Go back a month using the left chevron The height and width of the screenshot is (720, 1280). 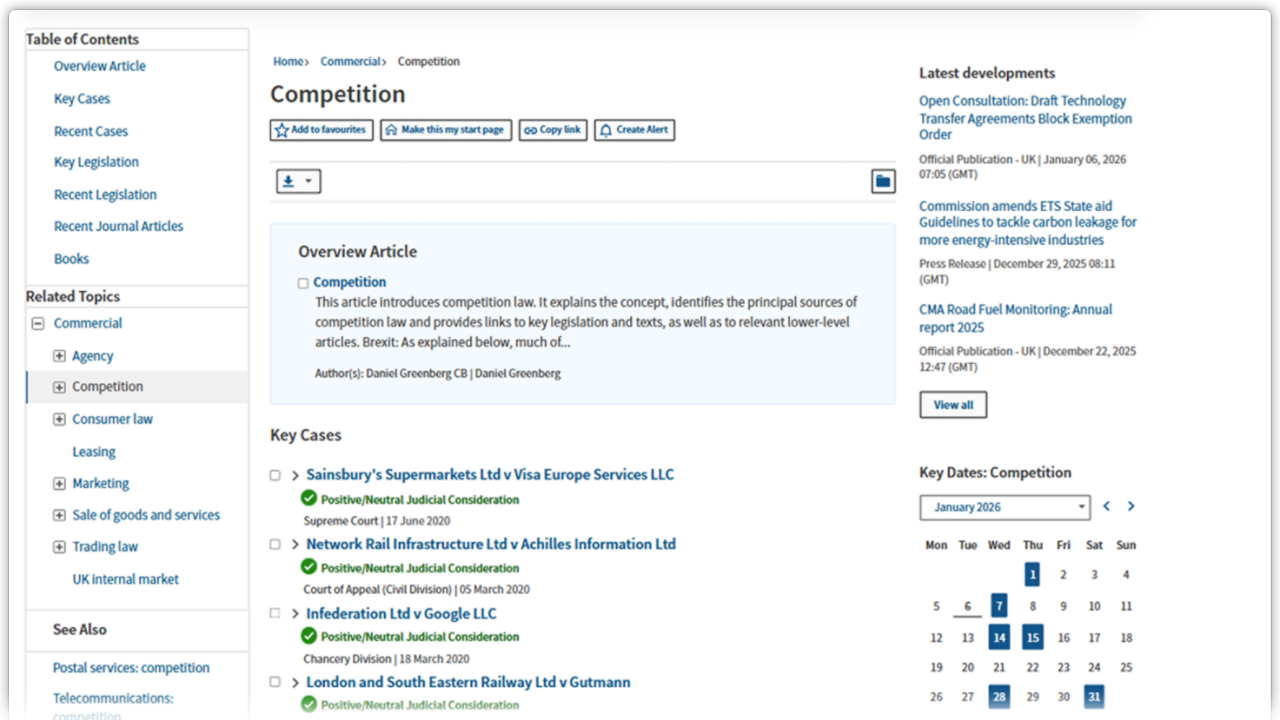[1106, 507]
